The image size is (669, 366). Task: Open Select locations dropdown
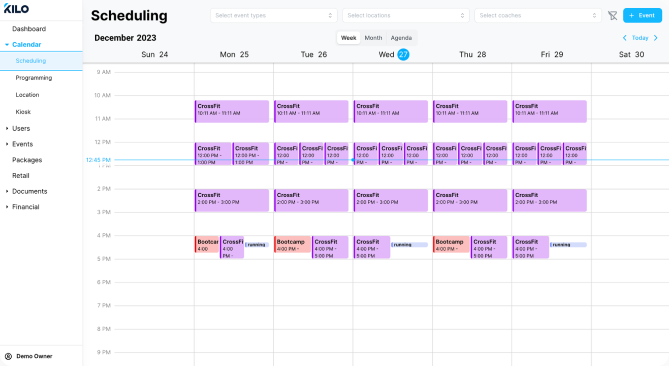coord(406,15)
